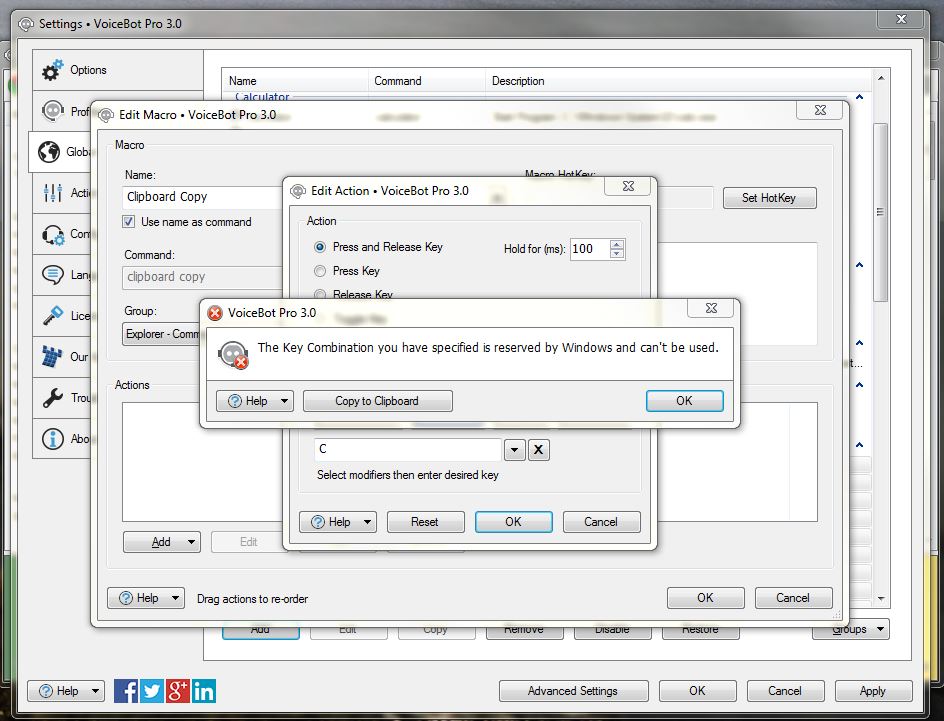
Task: Click the X clear key button
Action: pos(538,450)
